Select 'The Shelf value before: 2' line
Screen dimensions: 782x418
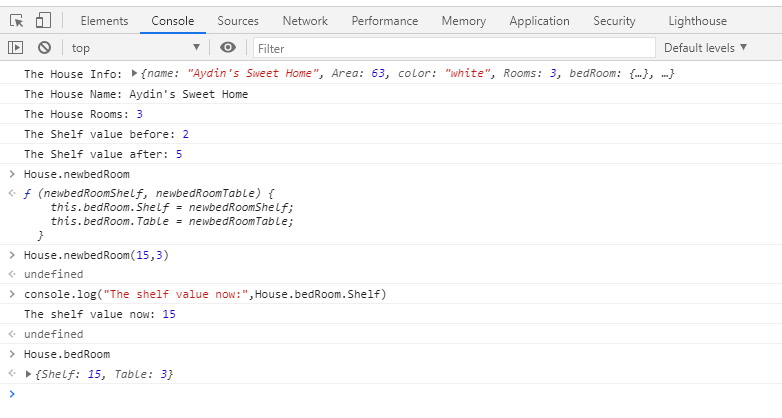(x=106, y=134)
